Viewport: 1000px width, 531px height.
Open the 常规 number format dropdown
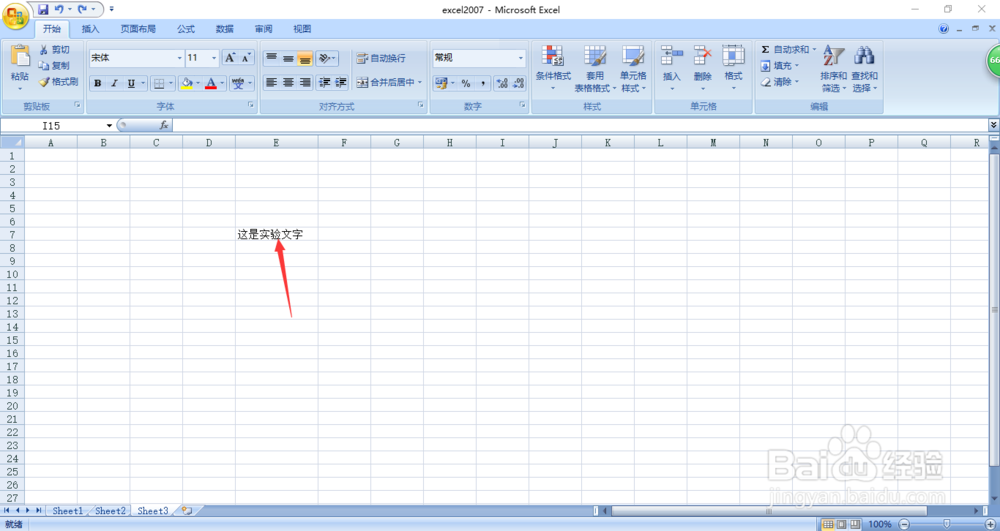pos(521,58)
